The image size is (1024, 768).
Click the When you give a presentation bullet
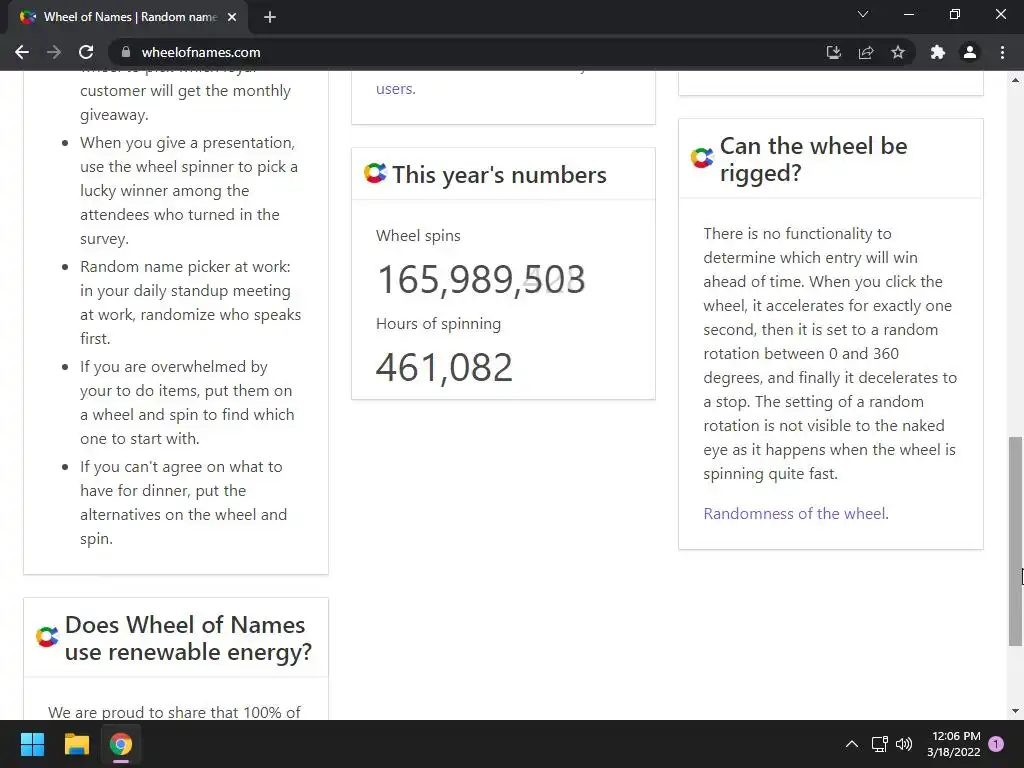tap(189, 191)
